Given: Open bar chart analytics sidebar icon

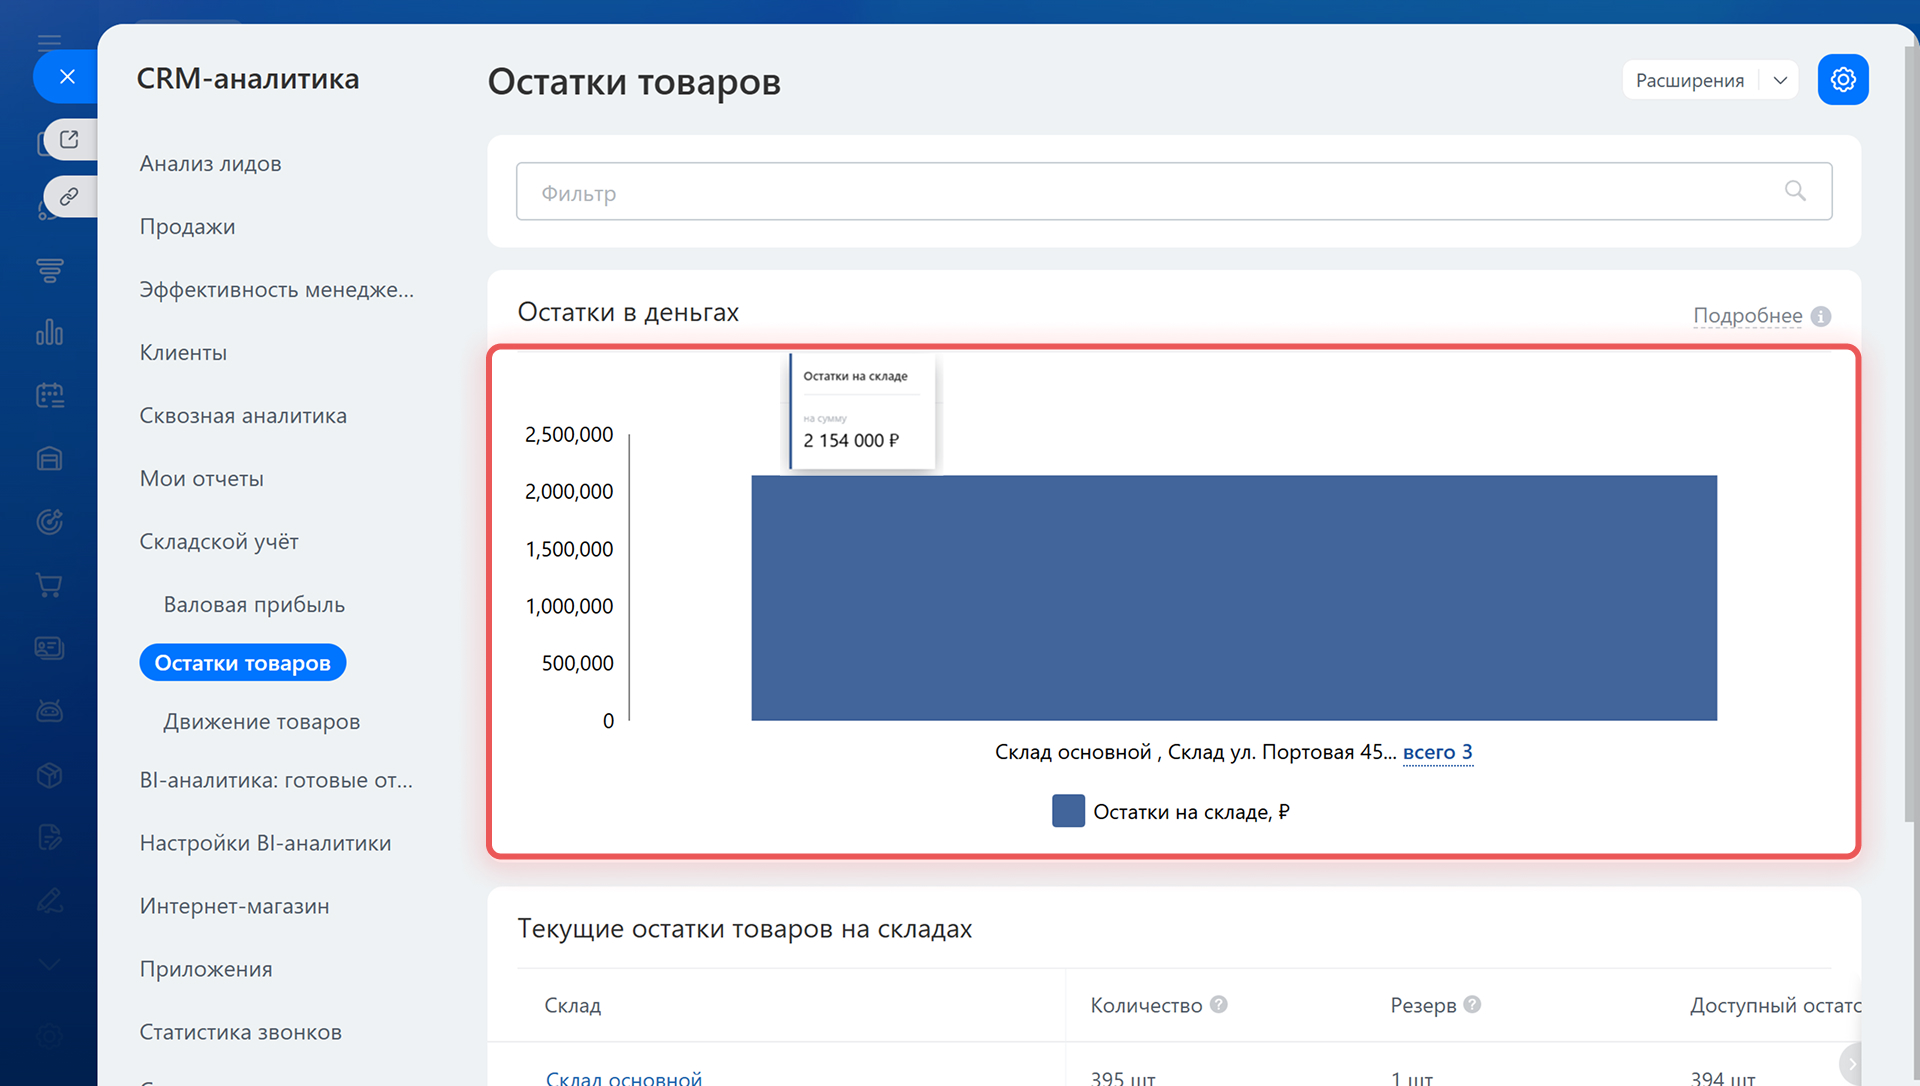Looking at the screenshot, I should click(49, 332).
